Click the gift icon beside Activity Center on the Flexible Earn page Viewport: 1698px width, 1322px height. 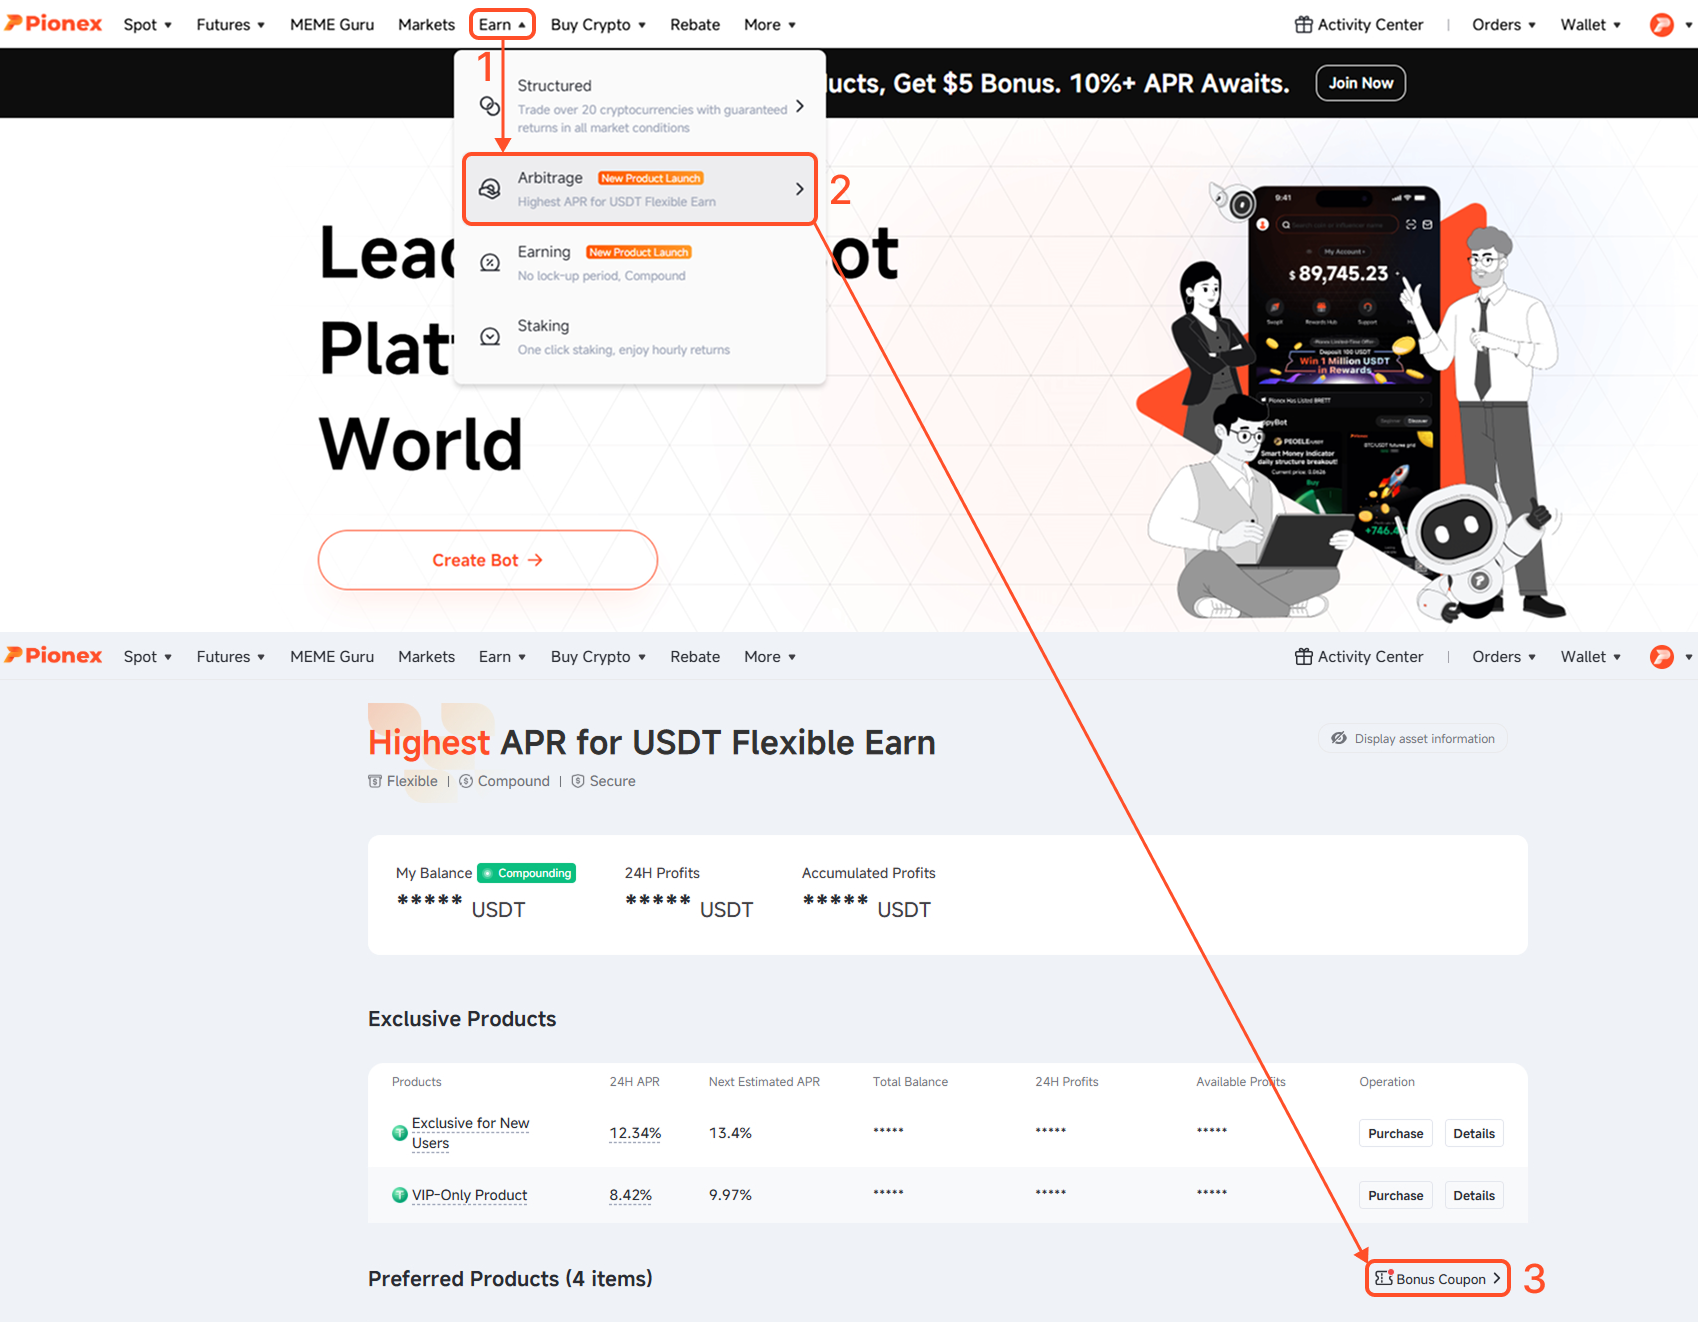coord(1304,656)
